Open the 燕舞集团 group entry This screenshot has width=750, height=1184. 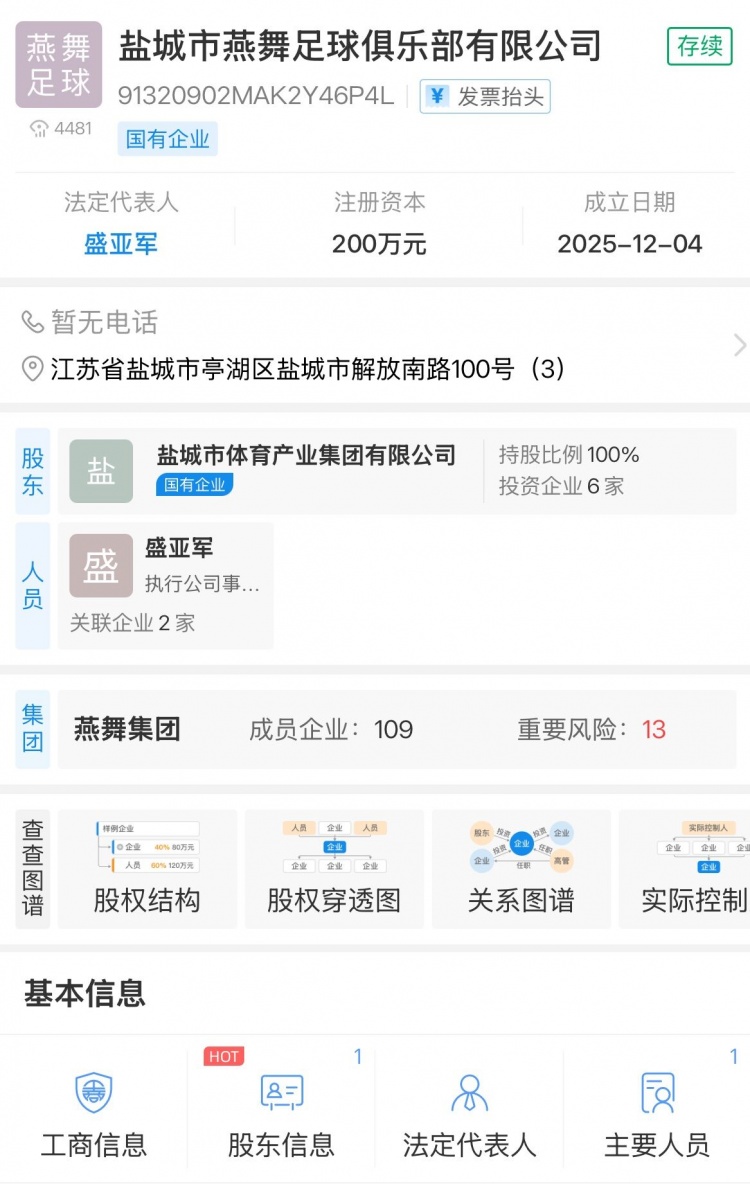127,729
